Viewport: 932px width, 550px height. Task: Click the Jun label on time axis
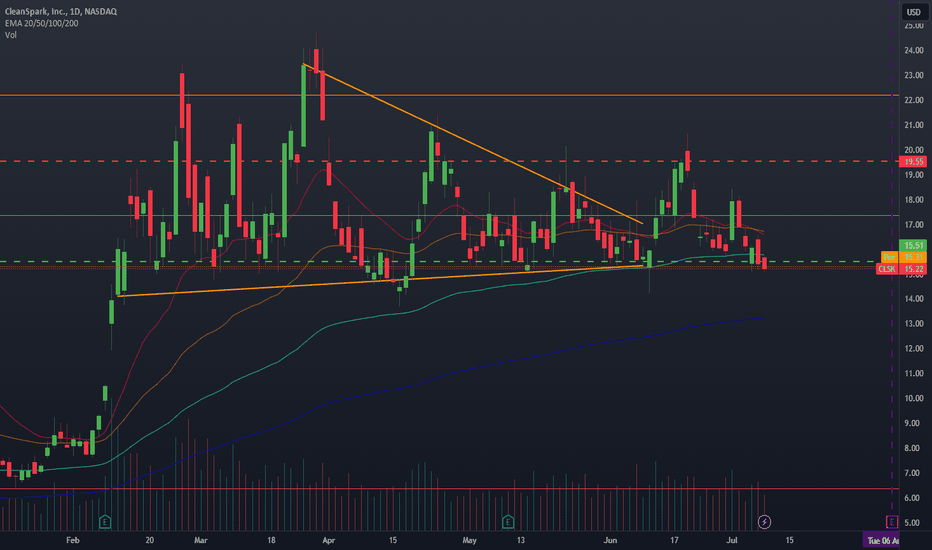[610, 540]
